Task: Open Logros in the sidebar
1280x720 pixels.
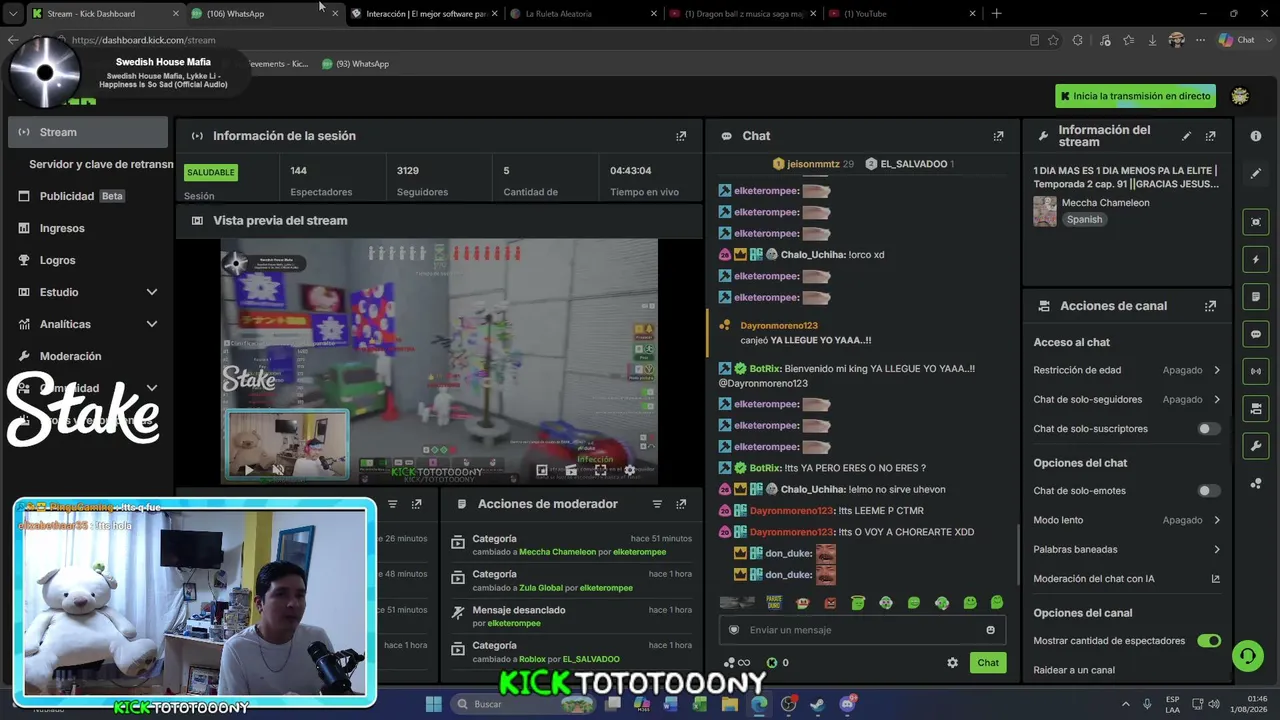Action: [88, 260]
